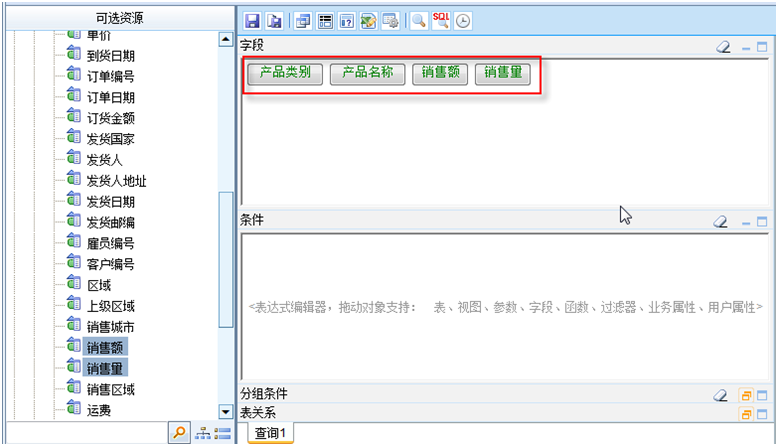Screen dimensions: 778x446
Task: Click the 分组条件 panel title
Action: click(264, 394)
